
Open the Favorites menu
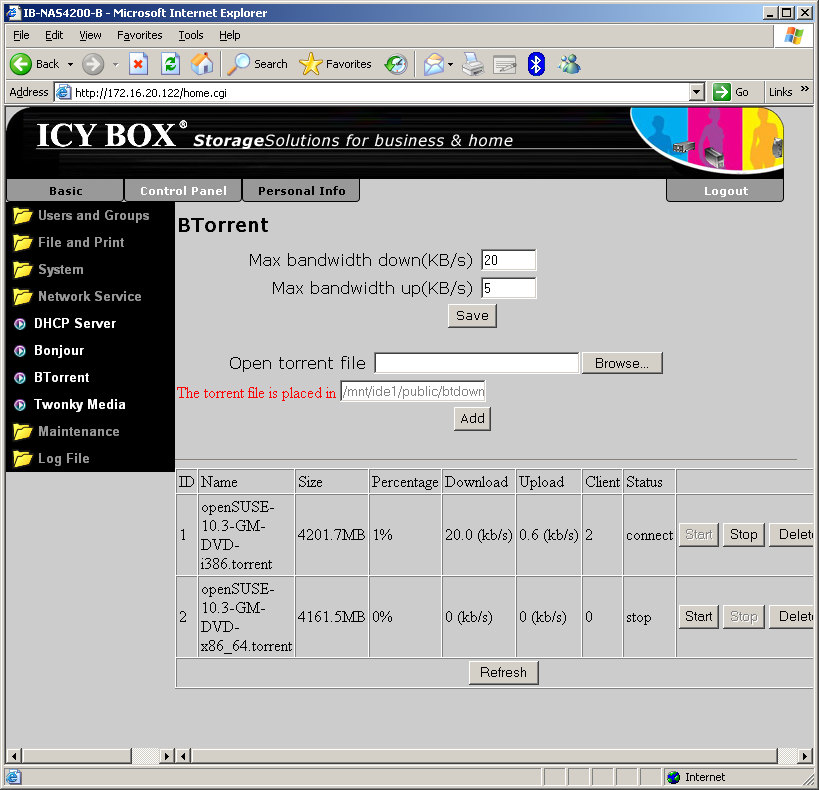click(x=139, y=35)
